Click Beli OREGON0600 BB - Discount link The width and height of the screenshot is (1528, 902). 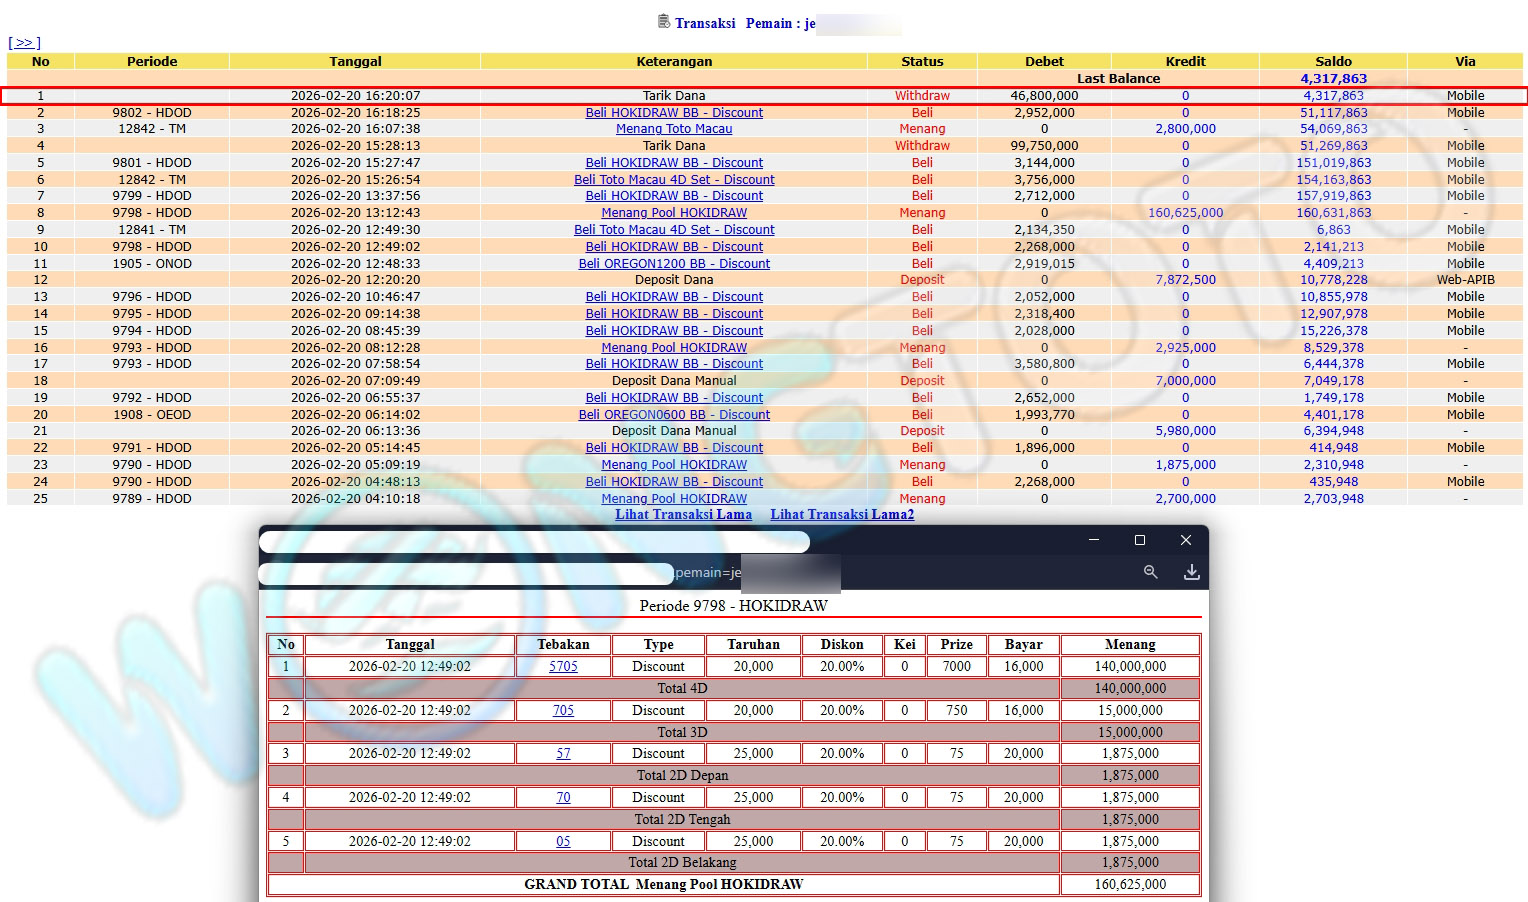673,415
